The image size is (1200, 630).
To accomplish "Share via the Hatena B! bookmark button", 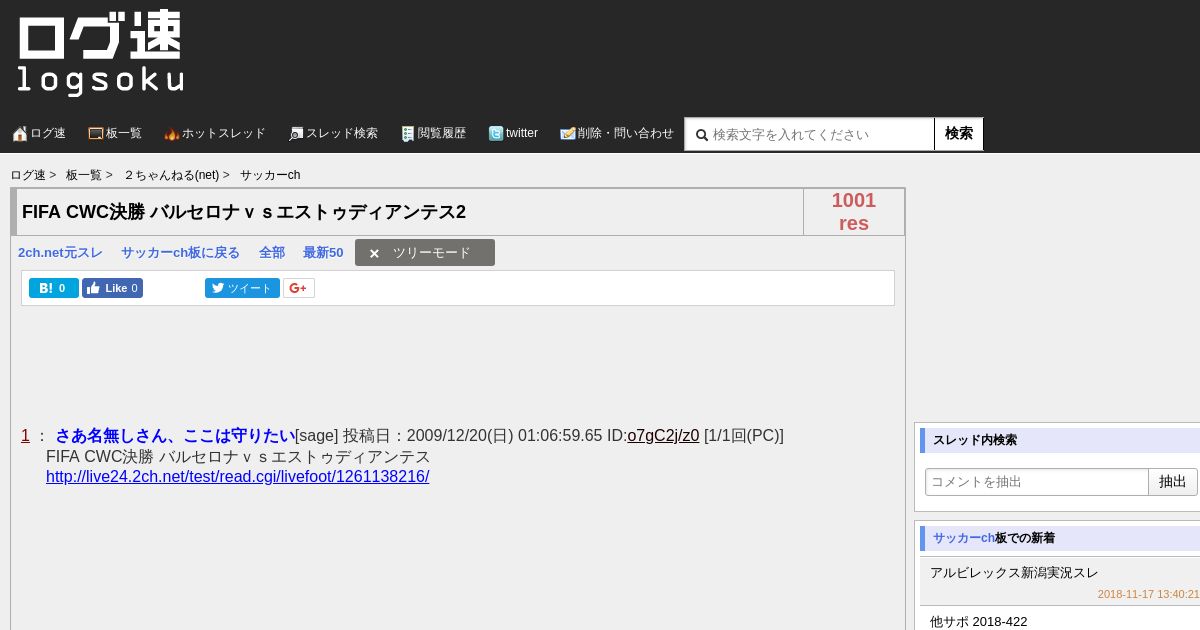I will coord(54,288).
